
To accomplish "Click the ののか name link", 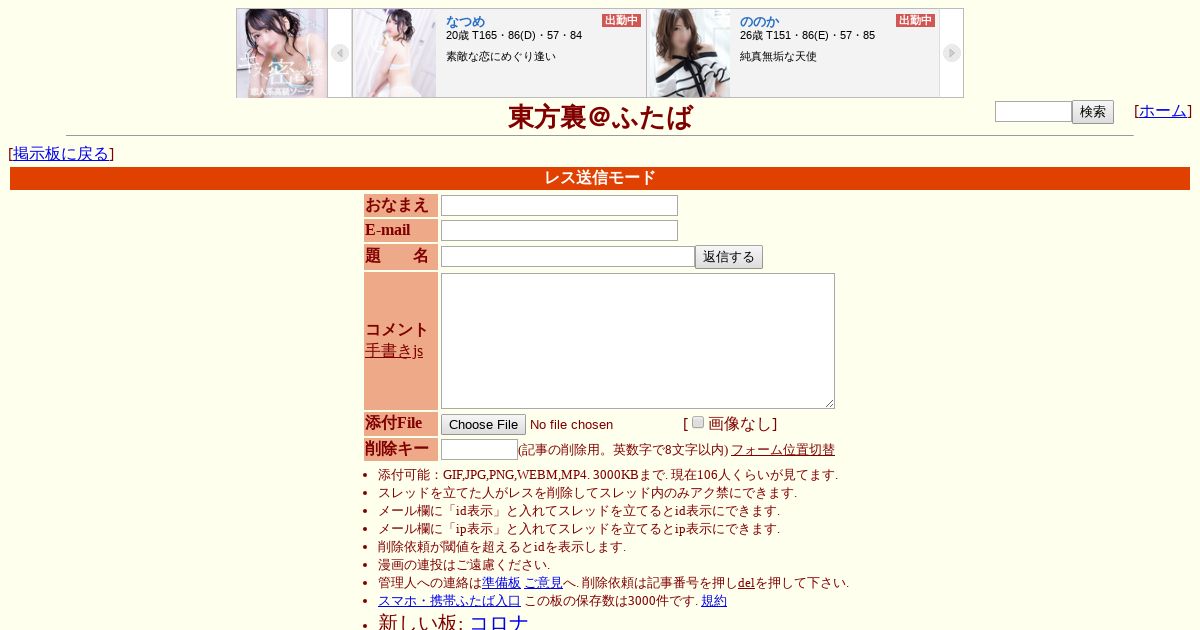I will click(x=759, y=21).
